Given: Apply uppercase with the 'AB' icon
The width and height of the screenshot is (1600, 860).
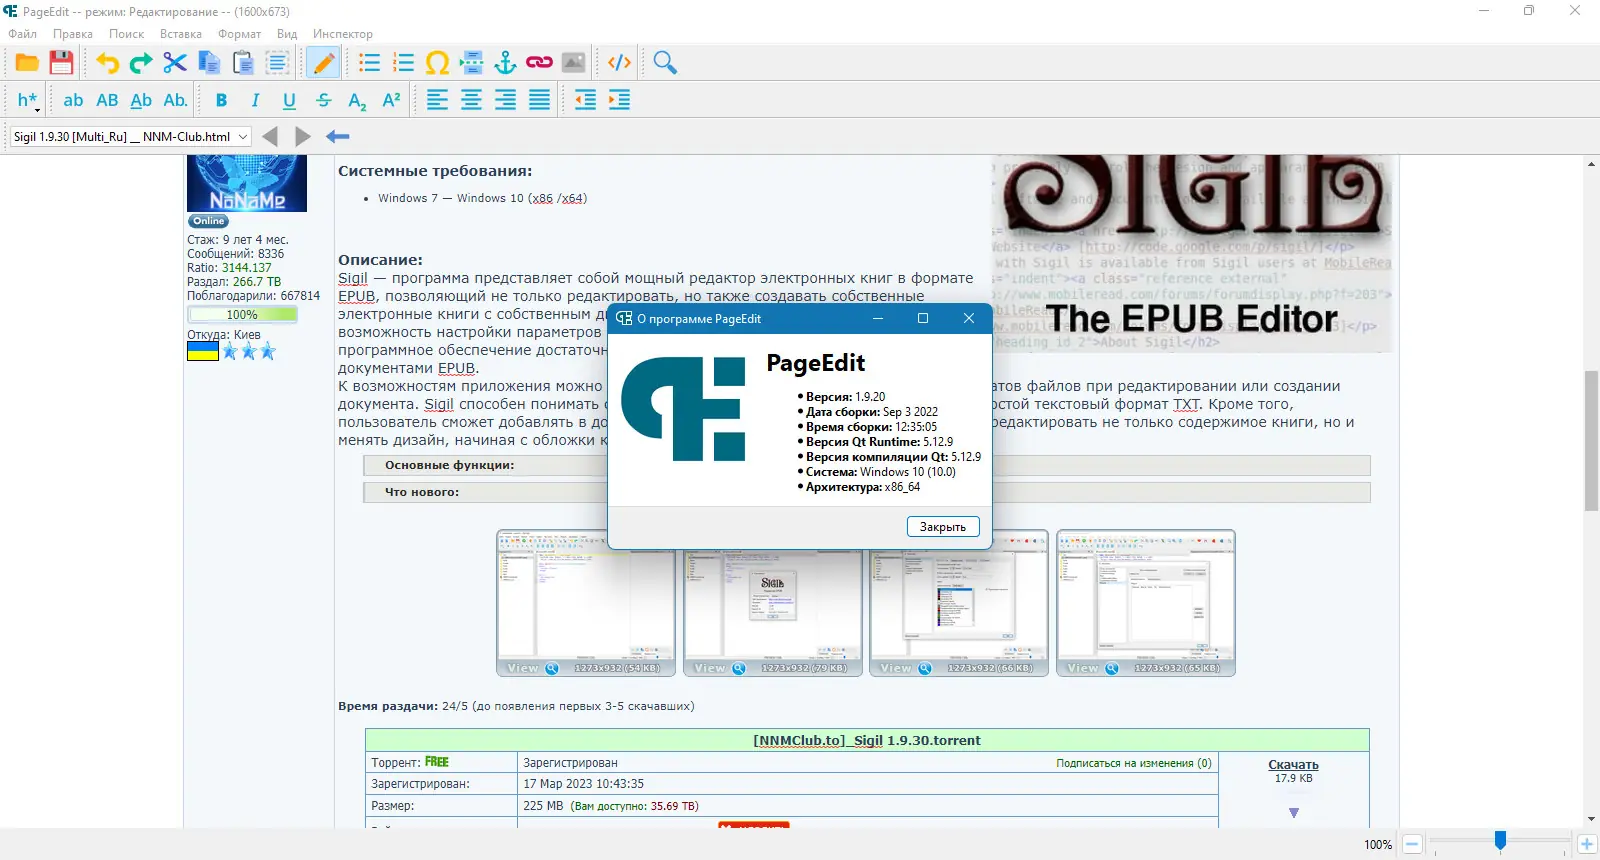Looking at the screenshot, I should point(107,100).
